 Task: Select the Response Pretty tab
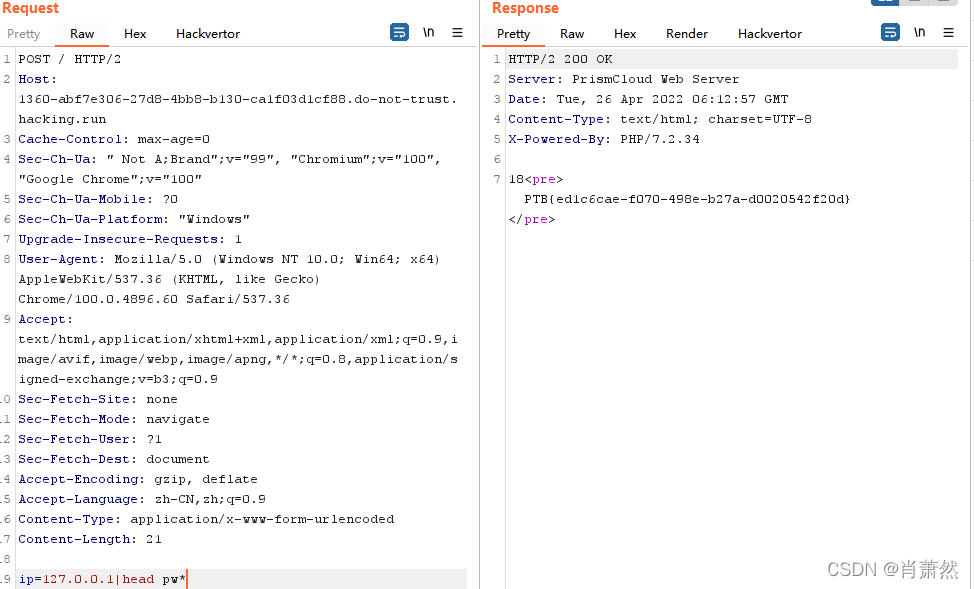pyautogui.click(x=513, y=34)
